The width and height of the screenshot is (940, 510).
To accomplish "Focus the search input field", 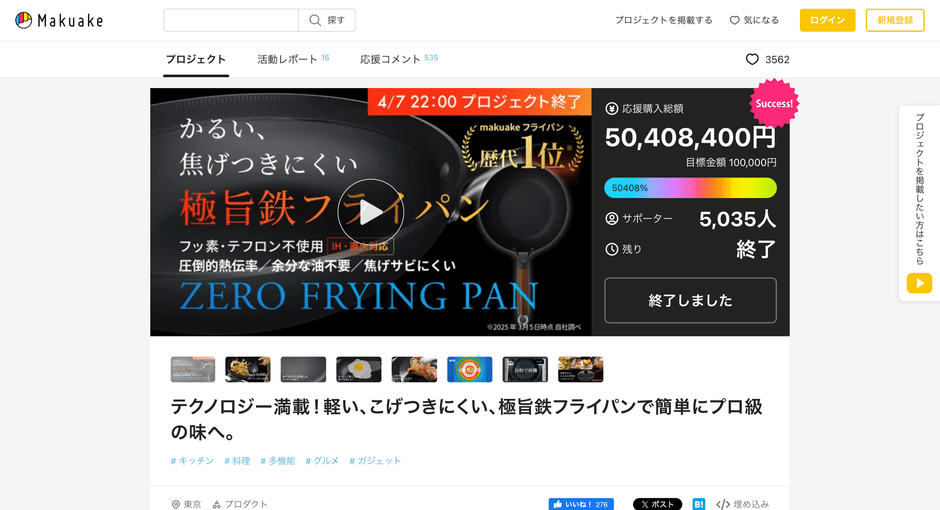I will click(x=231, y=20).
